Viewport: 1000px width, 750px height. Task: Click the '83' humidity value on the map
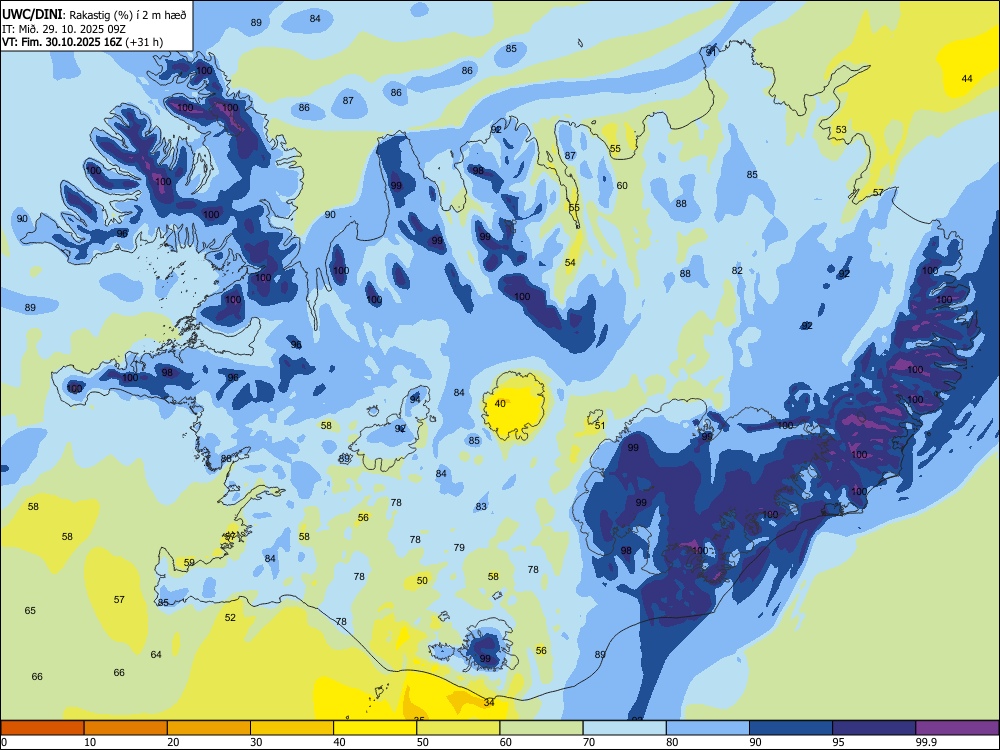click(481, 506)
